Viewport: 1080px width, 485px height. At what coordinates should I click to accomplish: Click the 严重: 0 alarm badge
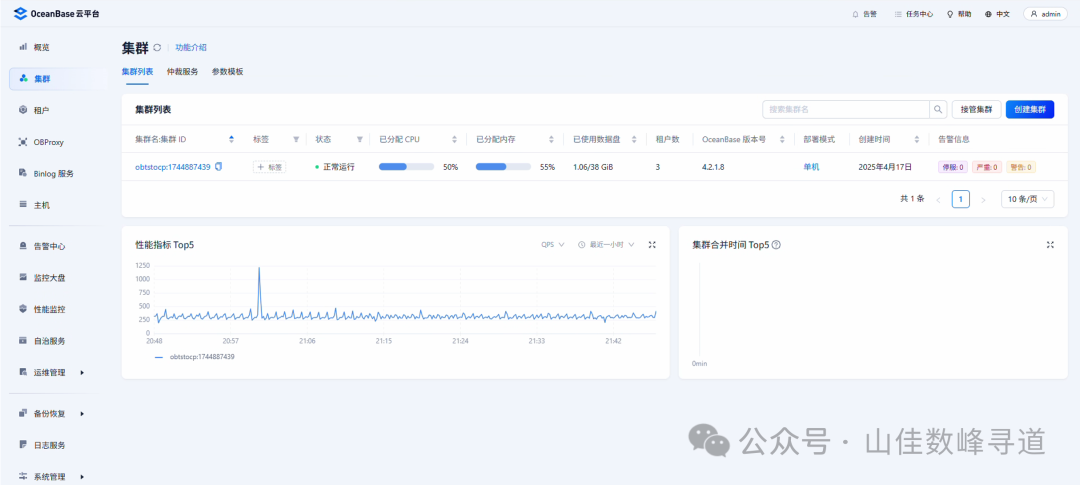coord(987,167)
